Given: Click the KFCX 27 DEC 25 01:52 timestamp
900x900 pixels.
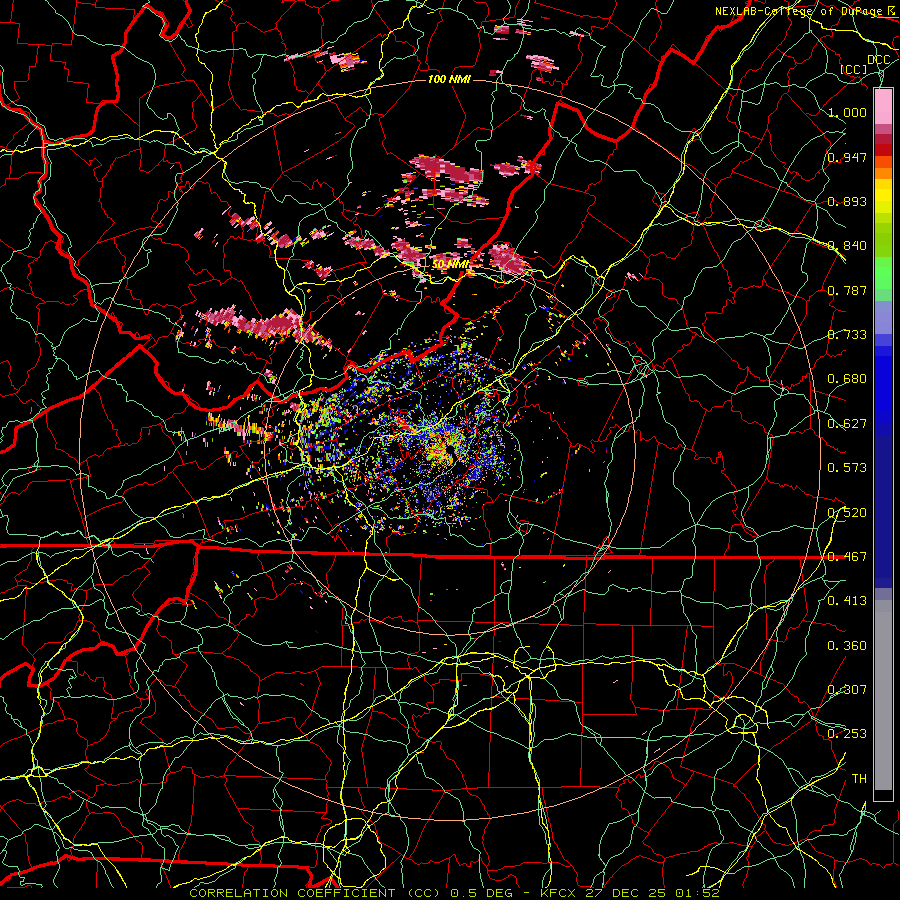Looking at the screenshot, I should [x=630, y=893].
